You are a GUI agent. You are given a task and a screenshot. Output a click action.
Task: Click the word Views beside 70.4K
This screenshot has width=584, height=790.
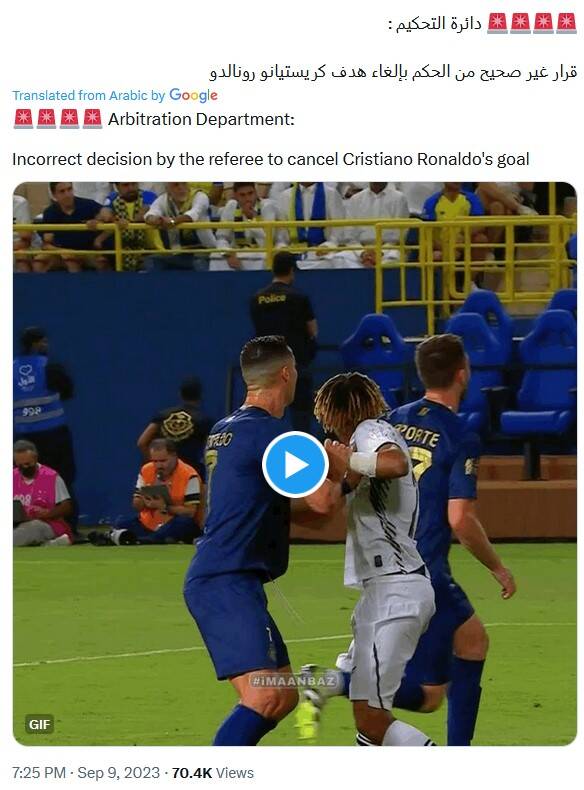click(x=234, y=772)
